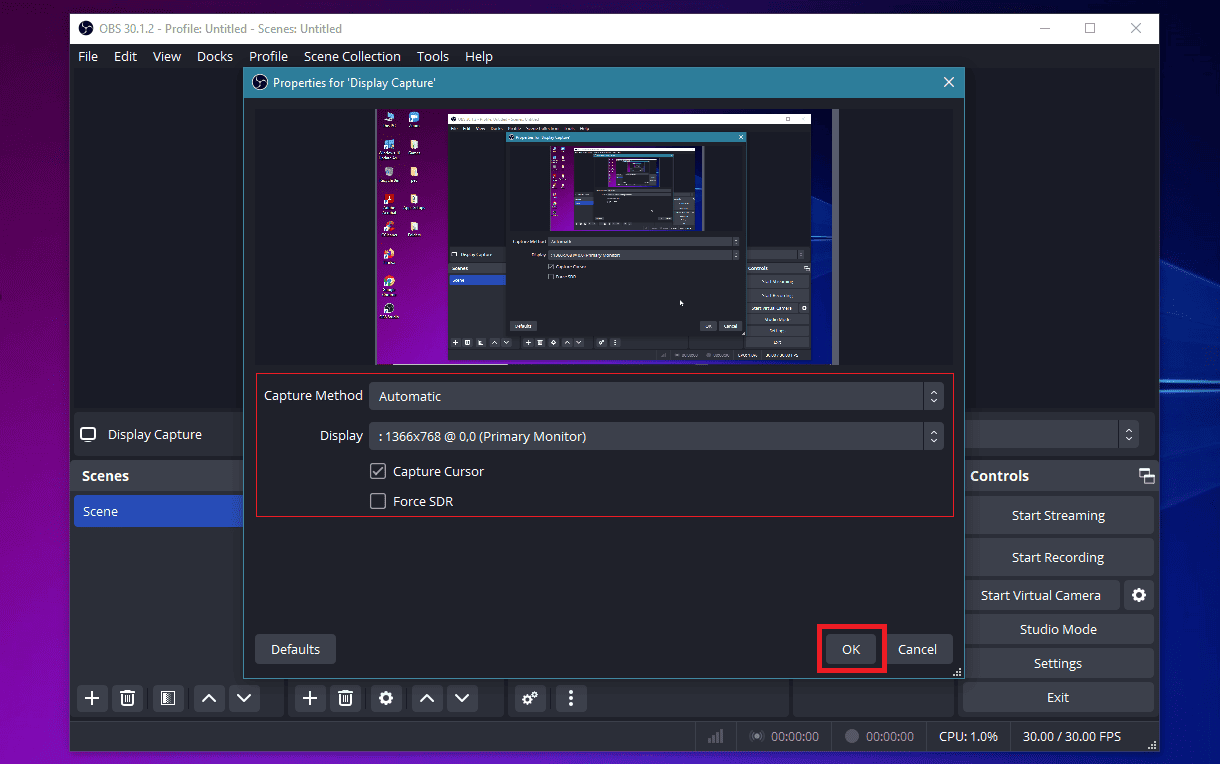Open the audio mixer three-dot menu

(x=571, y=698)
